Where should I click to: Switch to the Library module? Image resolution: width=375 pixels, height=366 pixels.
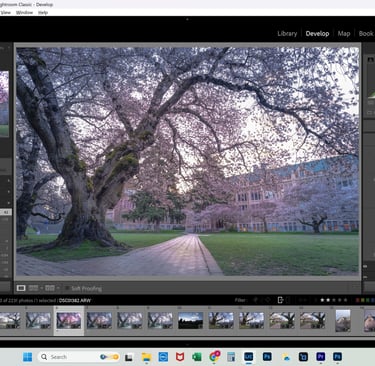(287, 34)
